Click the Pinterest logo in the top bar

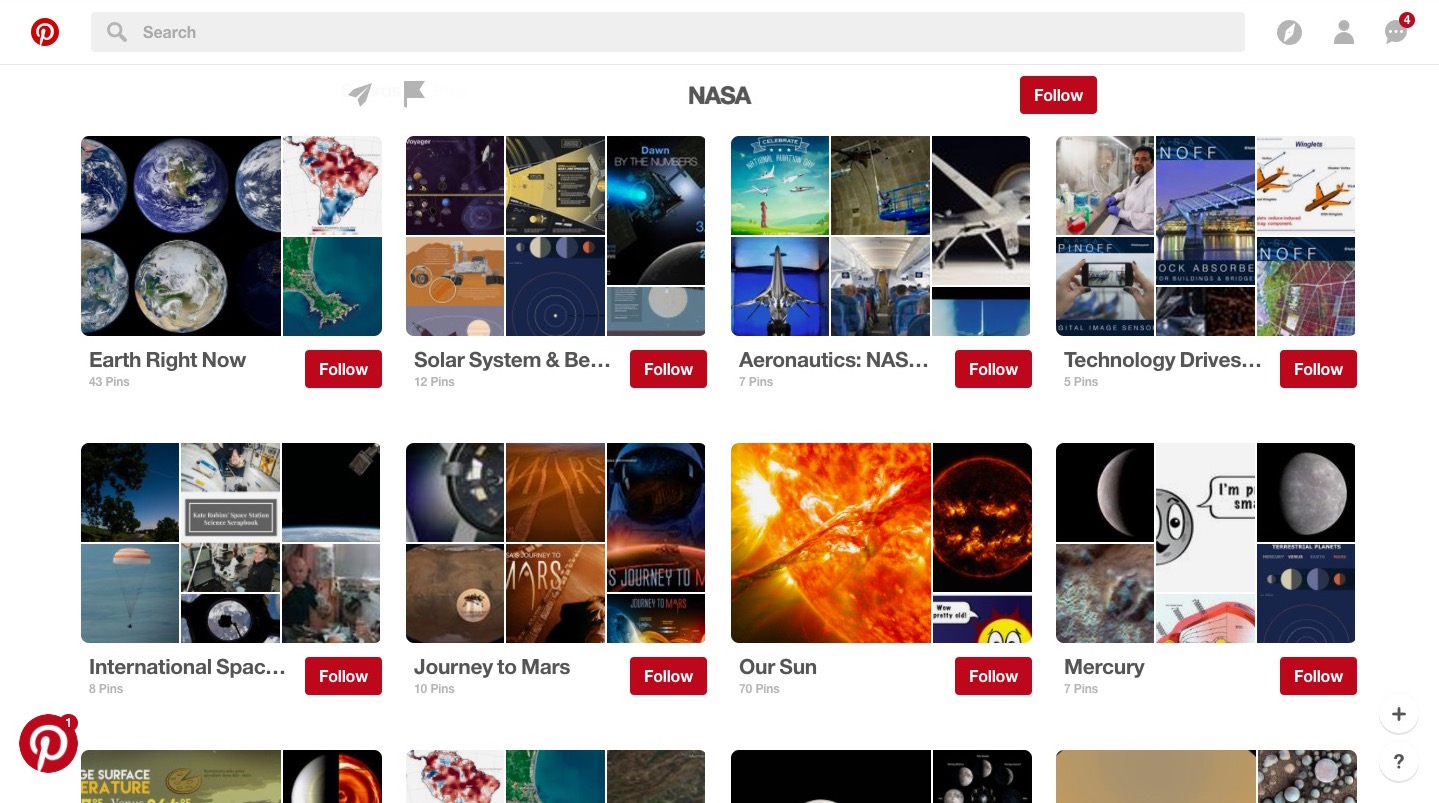[x=45, y=32]
